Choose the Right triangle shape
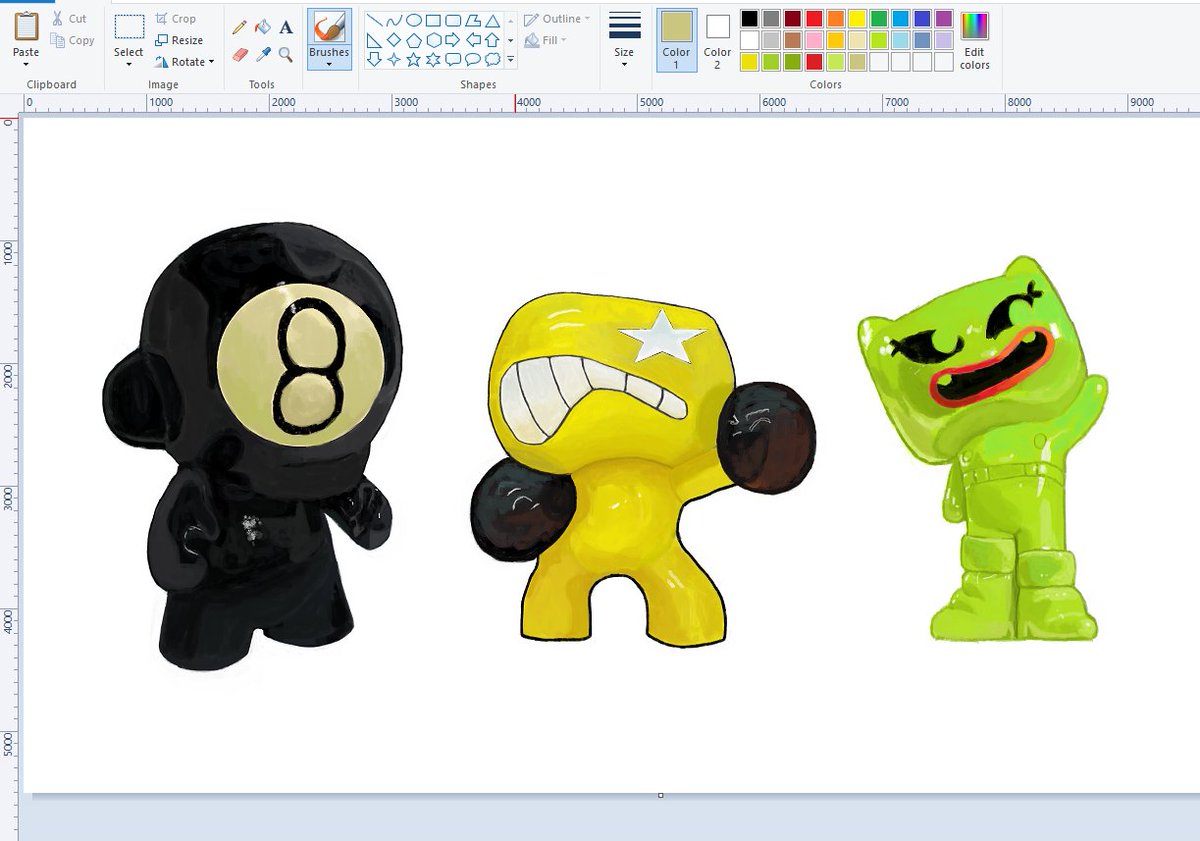The height and width of the screenshot is (841, 1200). 374,40
